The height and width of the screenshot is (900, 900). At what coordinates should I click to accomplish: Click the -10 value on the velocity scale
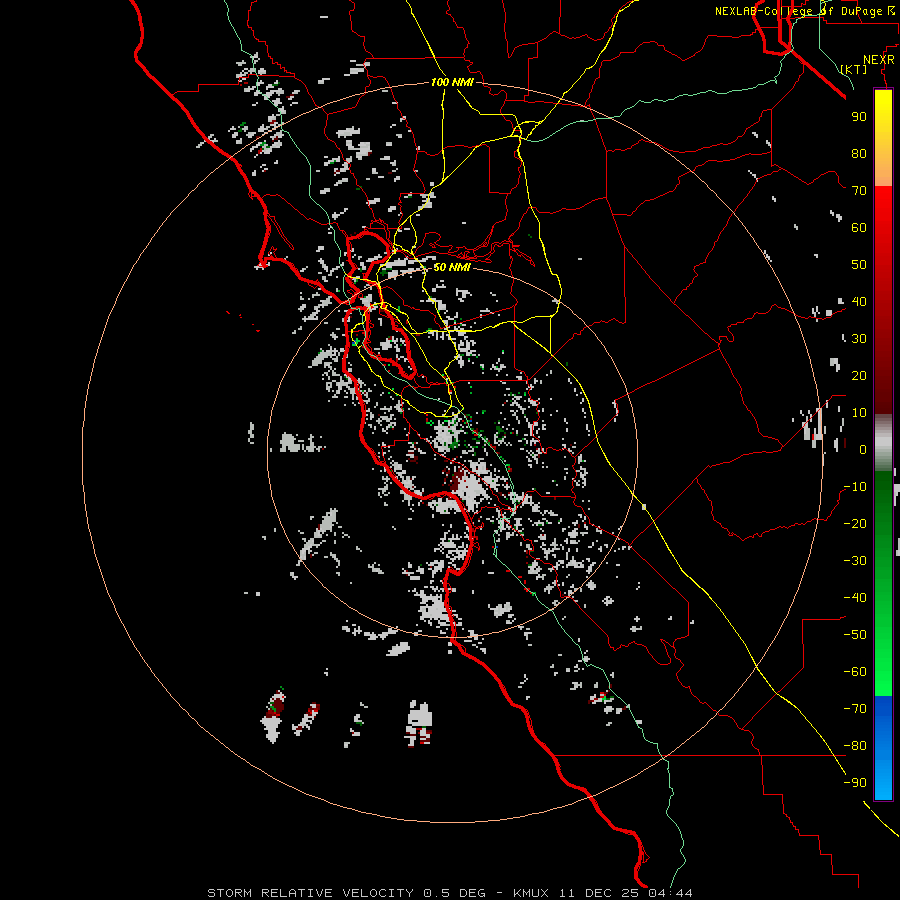pos(855,487)
